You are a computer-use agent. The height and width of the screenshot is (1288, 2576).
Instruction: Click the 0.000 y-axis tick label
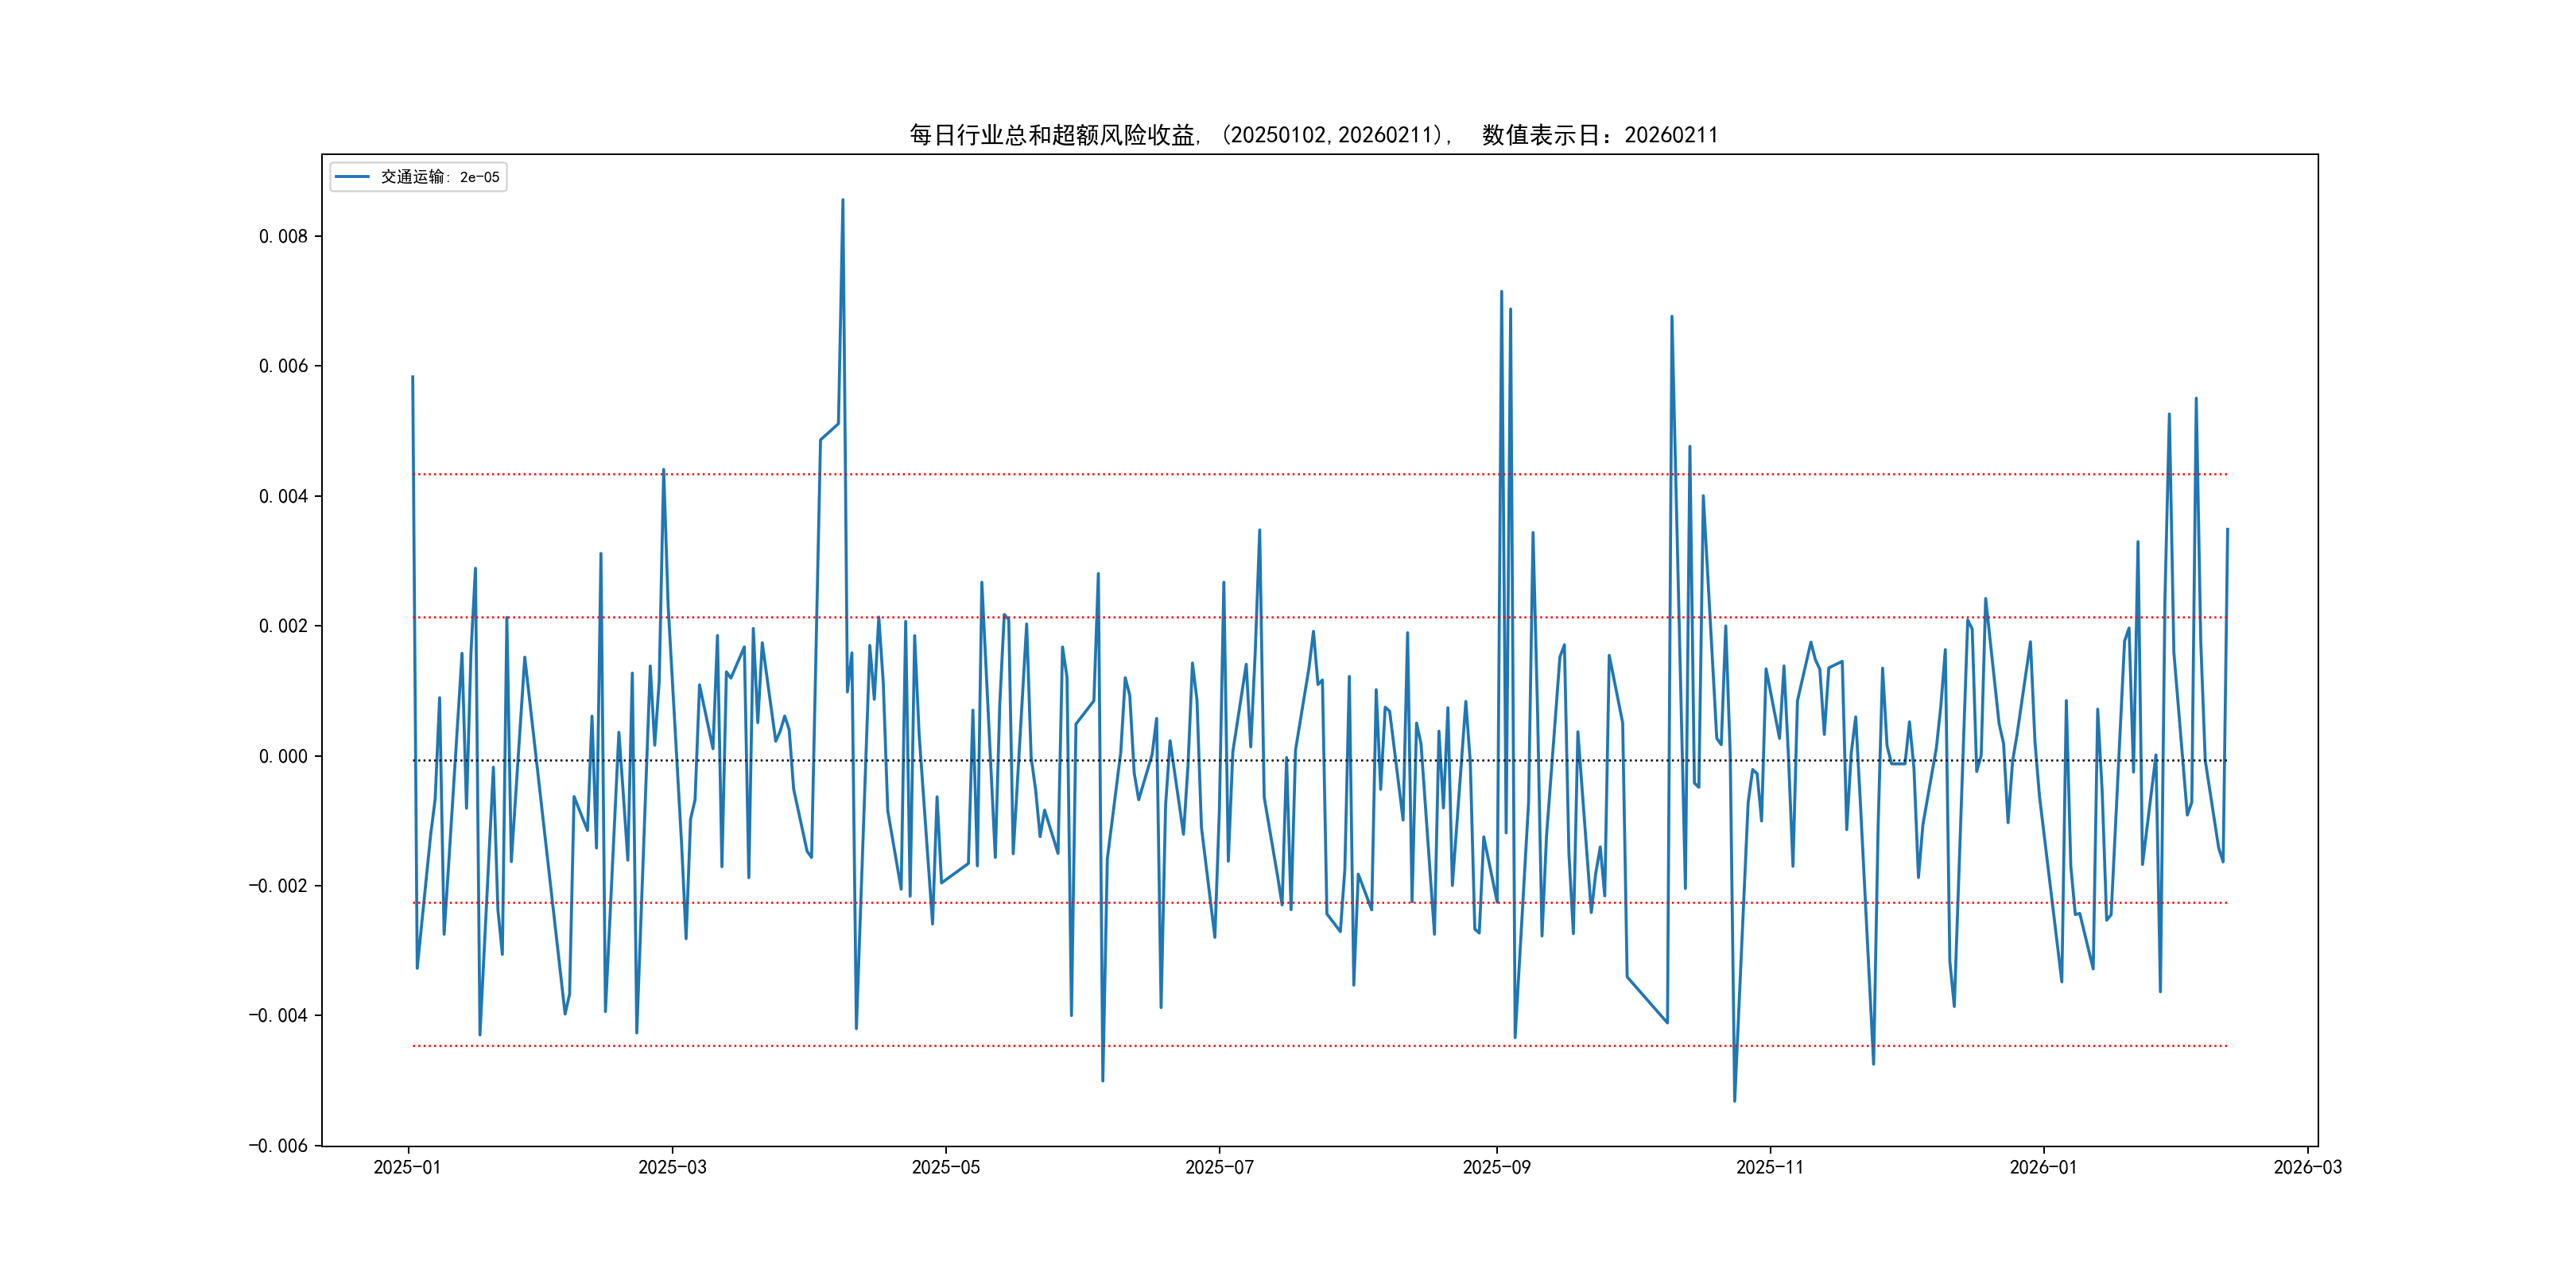pos(283,756)
